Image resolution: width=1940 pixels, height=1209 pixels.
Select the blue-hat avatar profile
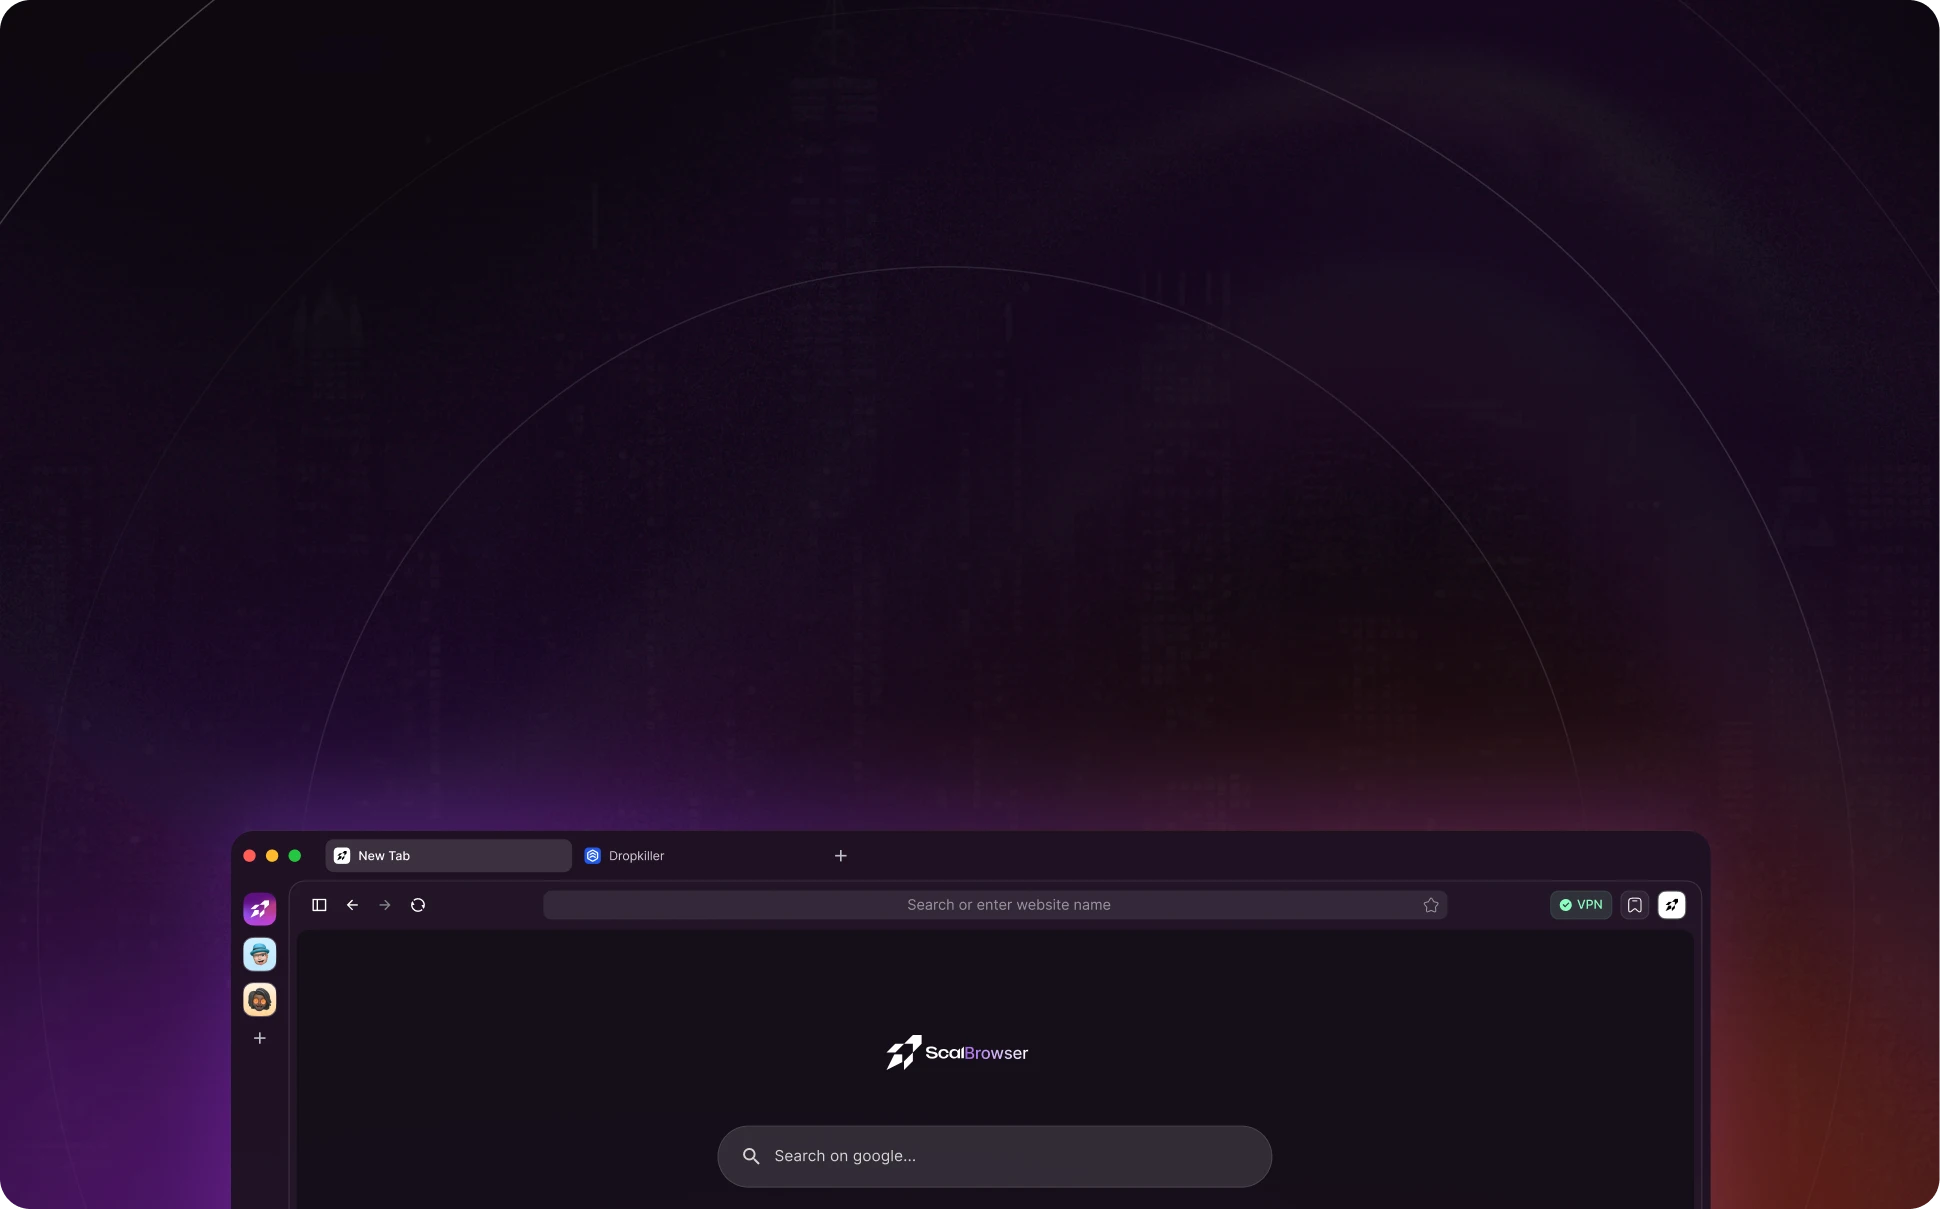pos(259,954)
